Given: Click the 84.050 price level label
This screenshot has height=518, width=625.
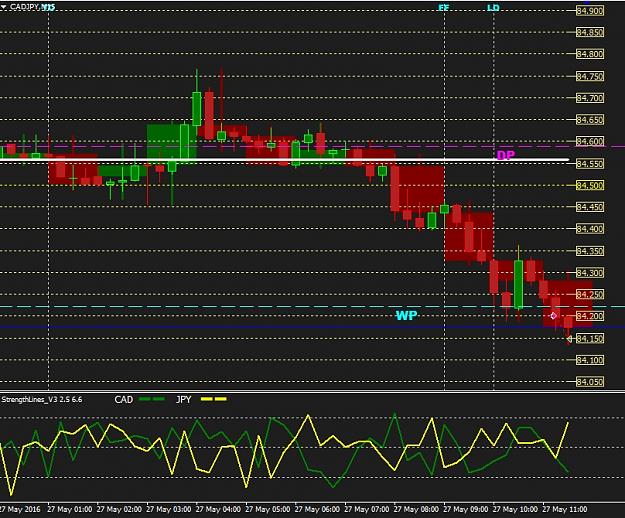Looking at the screenshot, I should tap(590, 382).
